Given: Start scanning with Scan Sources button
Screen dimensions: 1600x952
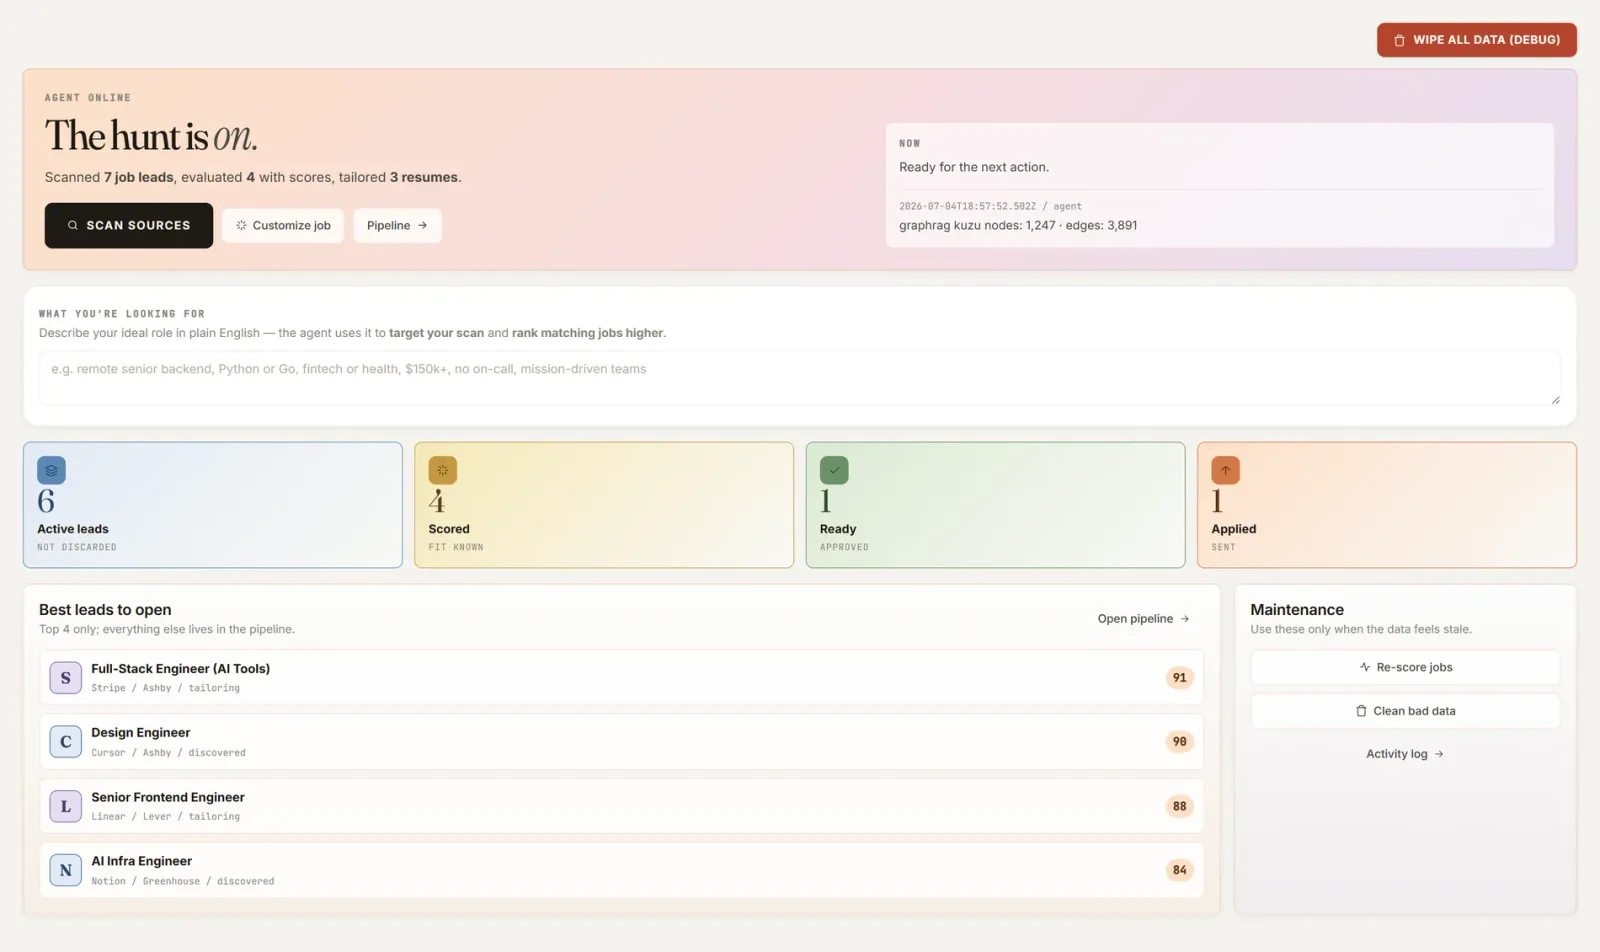Looking at the screenshot, I should [x=128, y=225].
